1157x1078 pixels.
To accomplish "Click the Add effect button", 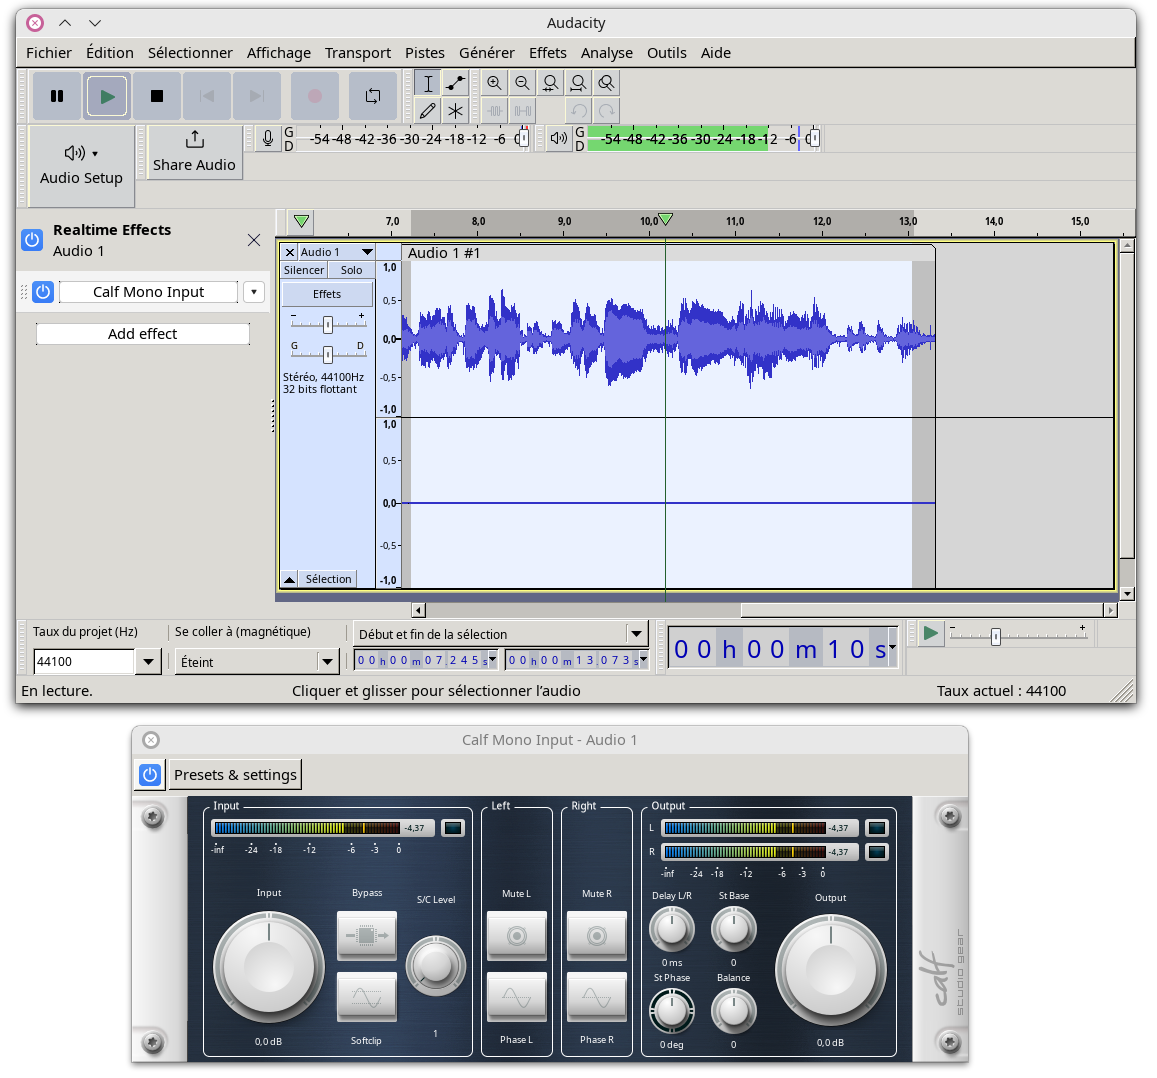I will [142, 334].
